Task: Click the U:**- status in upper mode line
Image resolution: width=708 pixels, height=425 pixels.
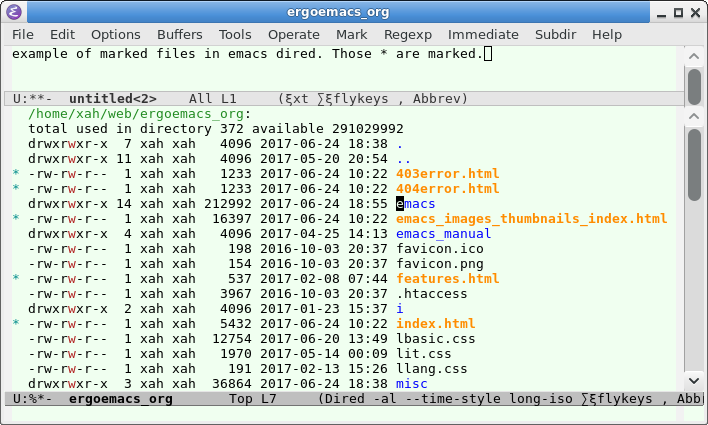Action: click(x=32, y=98)
